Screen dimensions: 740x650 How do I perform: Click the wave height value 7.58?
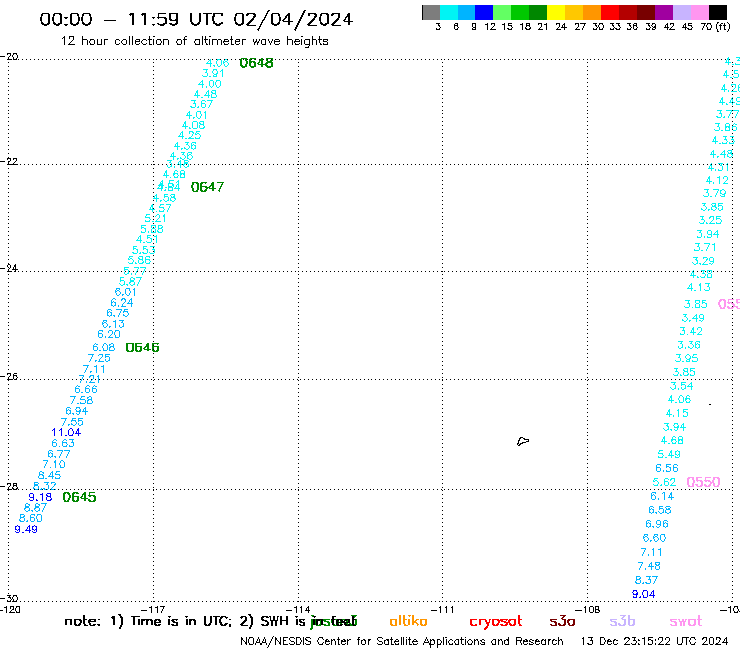82,400
